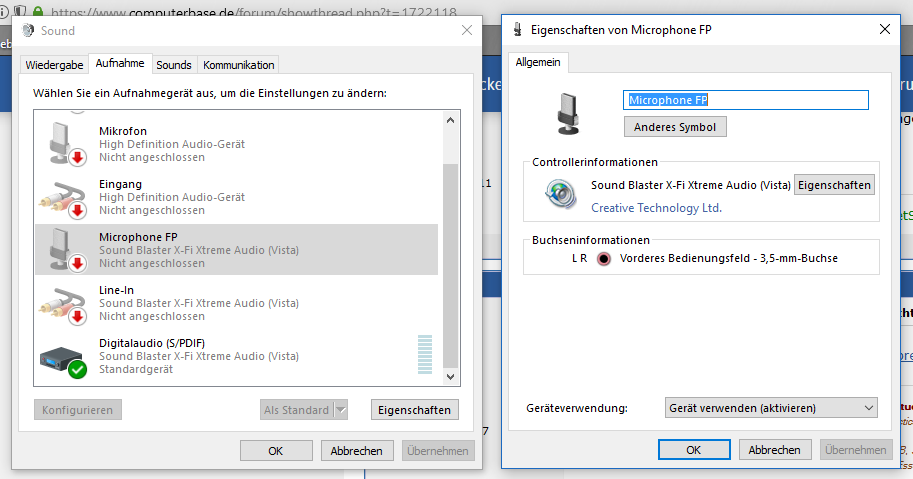
Task: Open the Geräteverwendung dropdown
Action: click(x=771, y=408)
